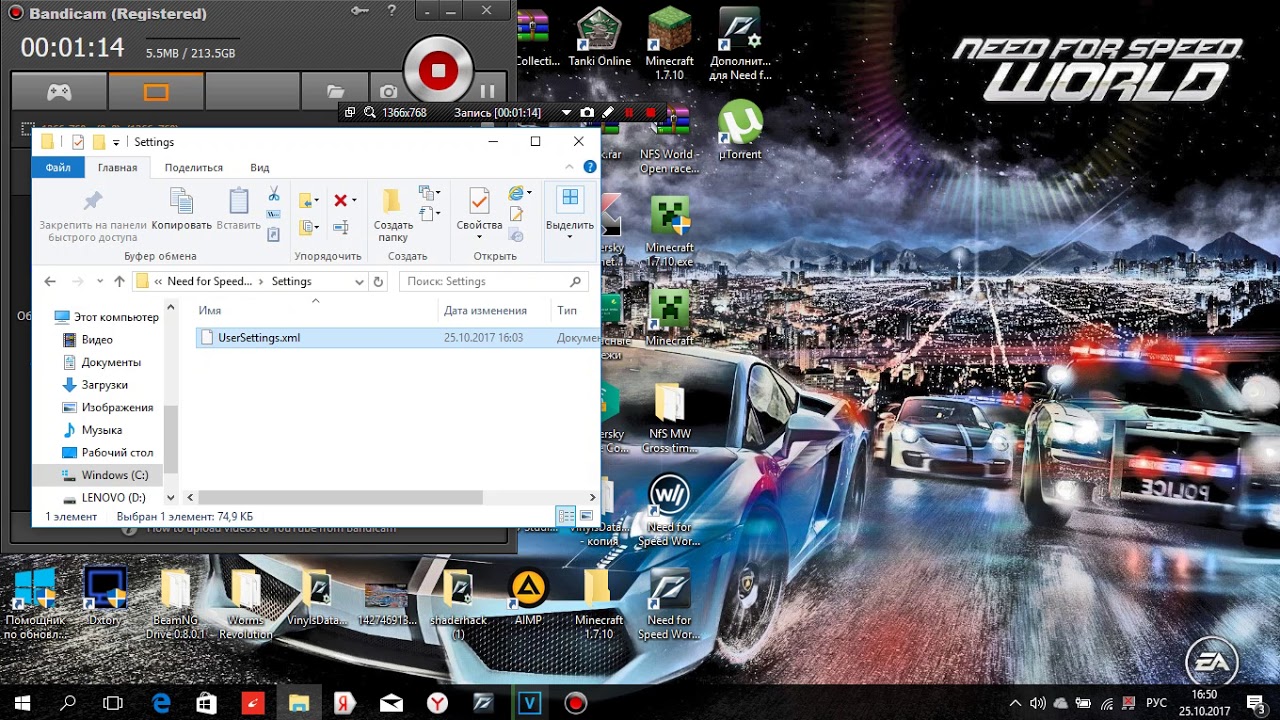
Task: Open delete options dropdown arrow
Action: coord(354,201)
